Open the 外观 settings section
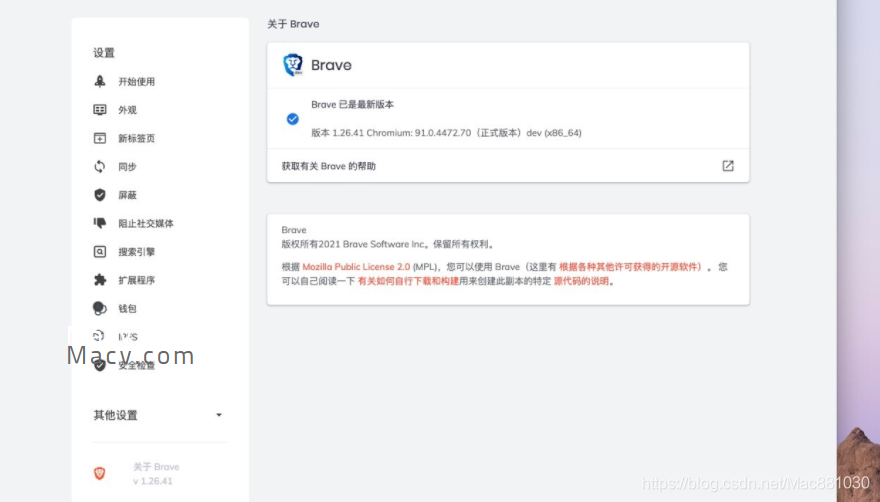 (127, 110)
